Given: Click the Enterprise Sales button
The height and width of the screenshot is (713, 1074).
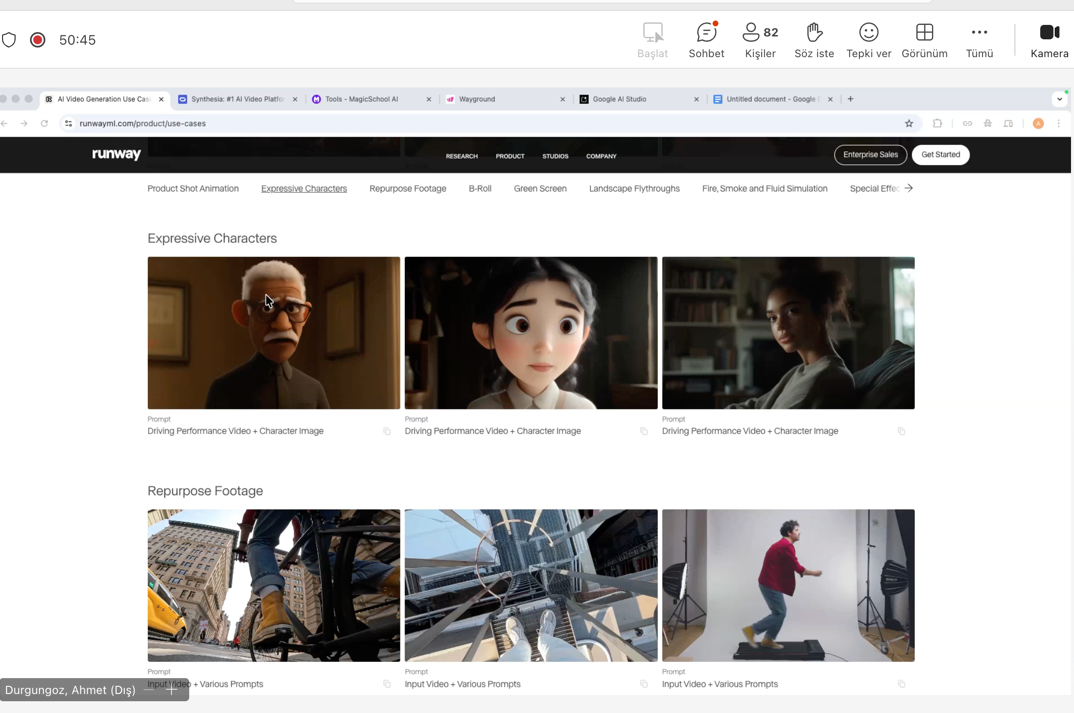Looking at the screenshot, I should [870, 155].
